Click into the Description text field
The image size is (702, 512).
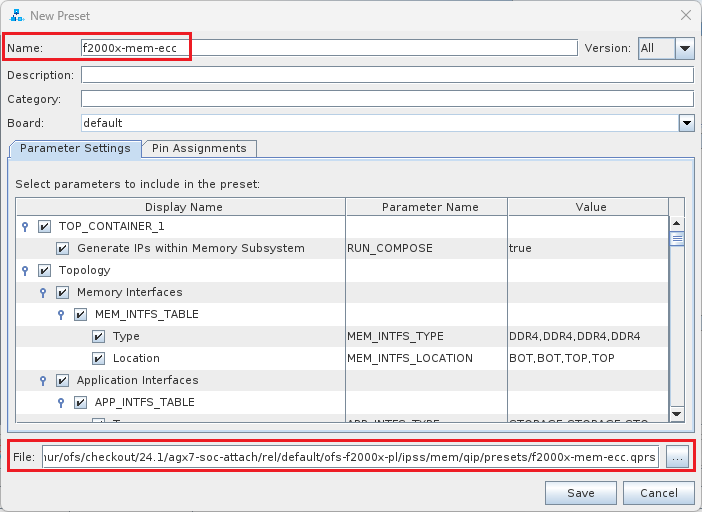pos(386,75)
